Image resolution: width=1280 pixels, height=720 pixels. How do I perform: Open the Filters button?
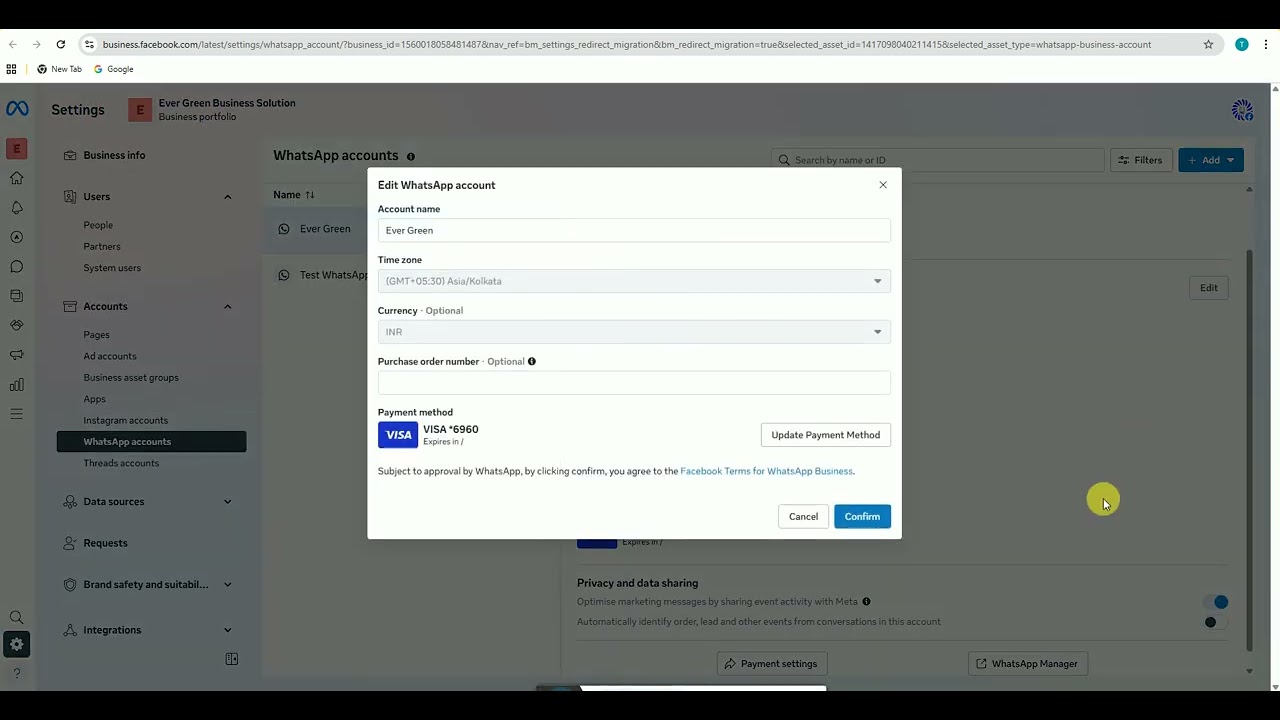click(x=1140, y=160)
